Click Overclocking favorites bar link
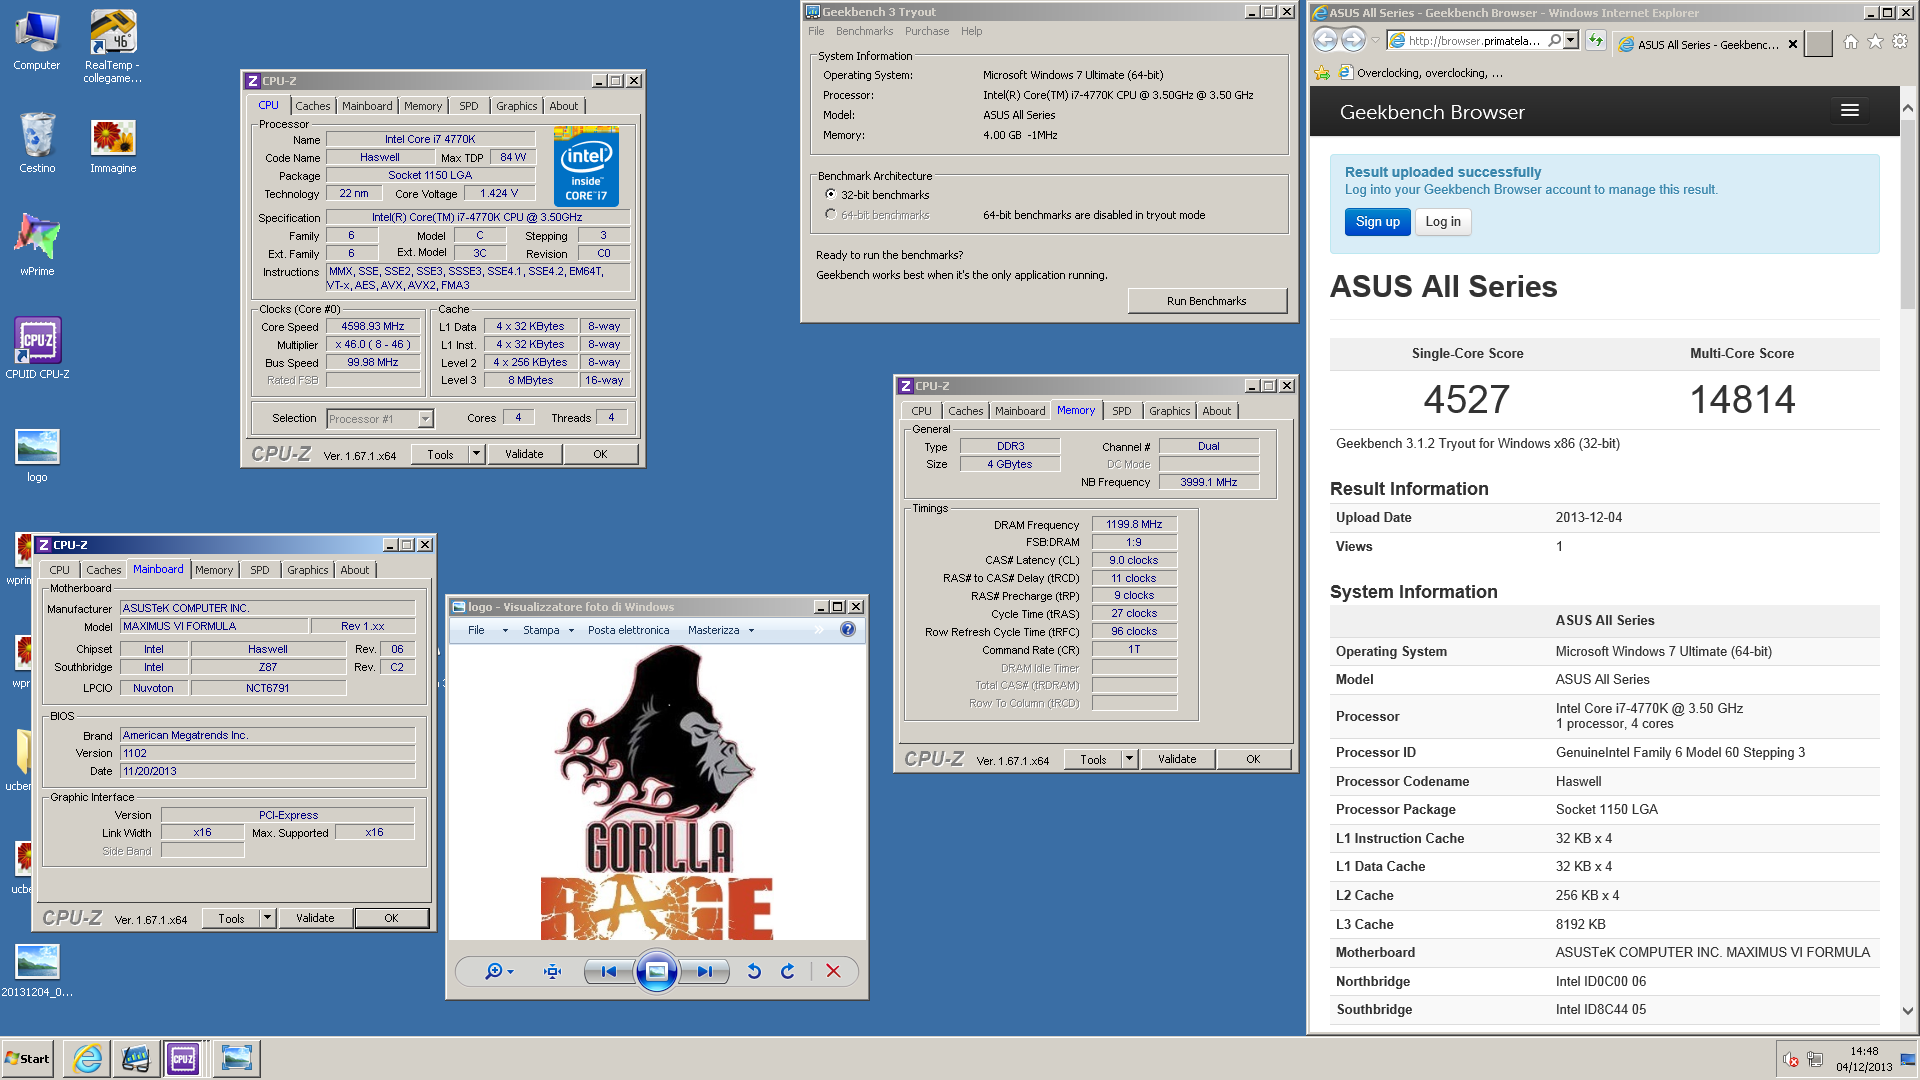This screenshot has width=1920, height=1080. 1420,73
